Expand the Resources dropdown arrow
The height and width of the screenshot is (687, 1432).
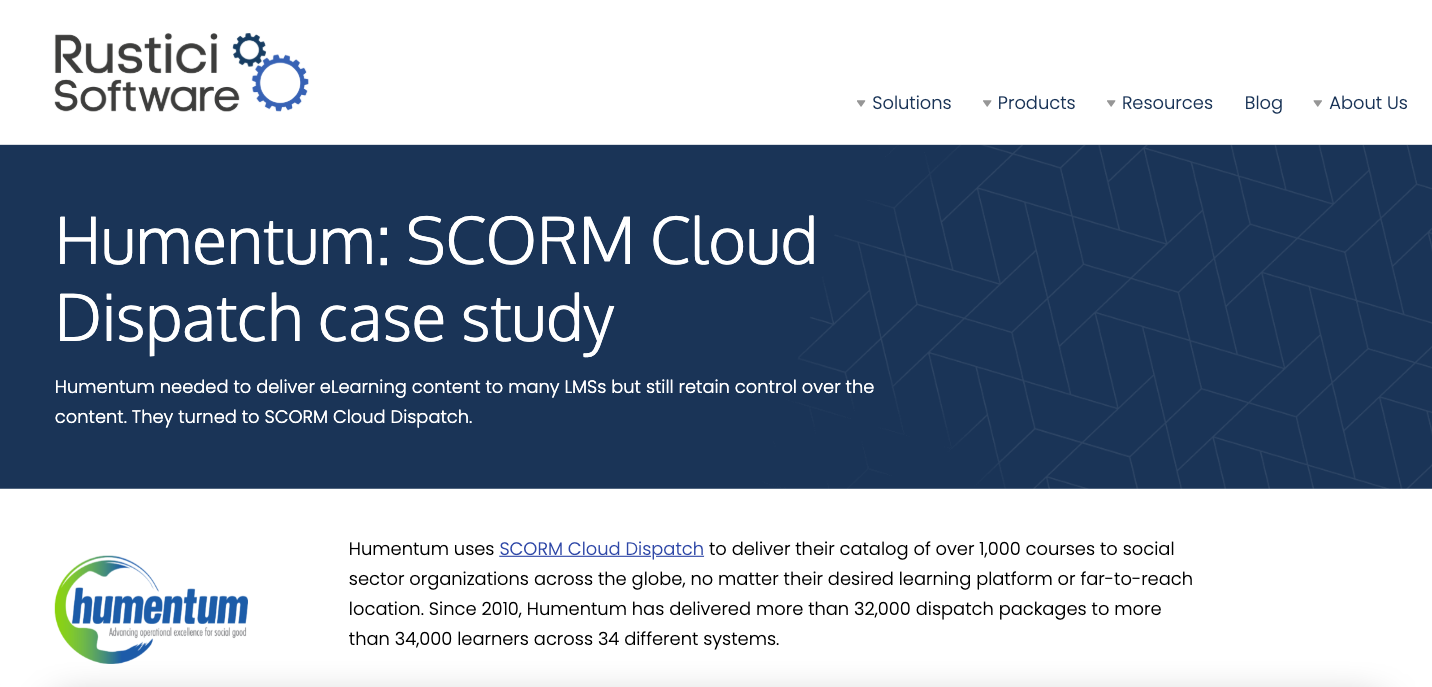click(x=1111, y=104)
